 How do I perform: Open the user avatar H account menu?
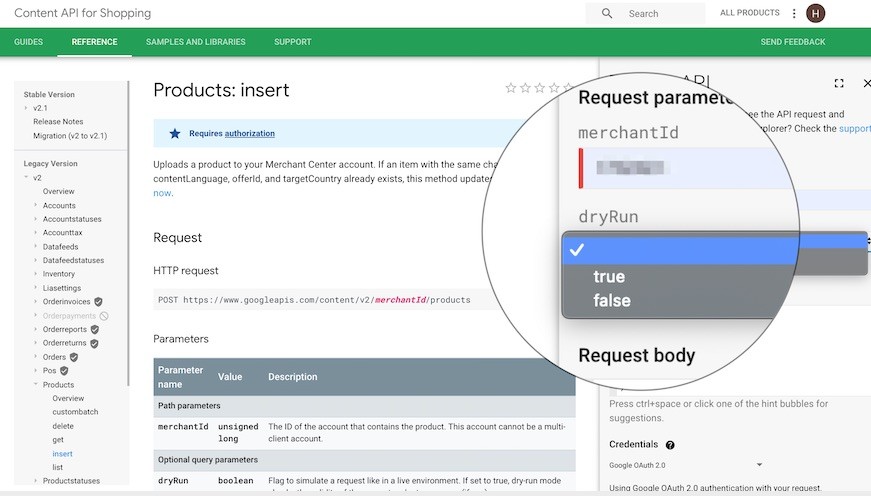(x=815, y=13)
